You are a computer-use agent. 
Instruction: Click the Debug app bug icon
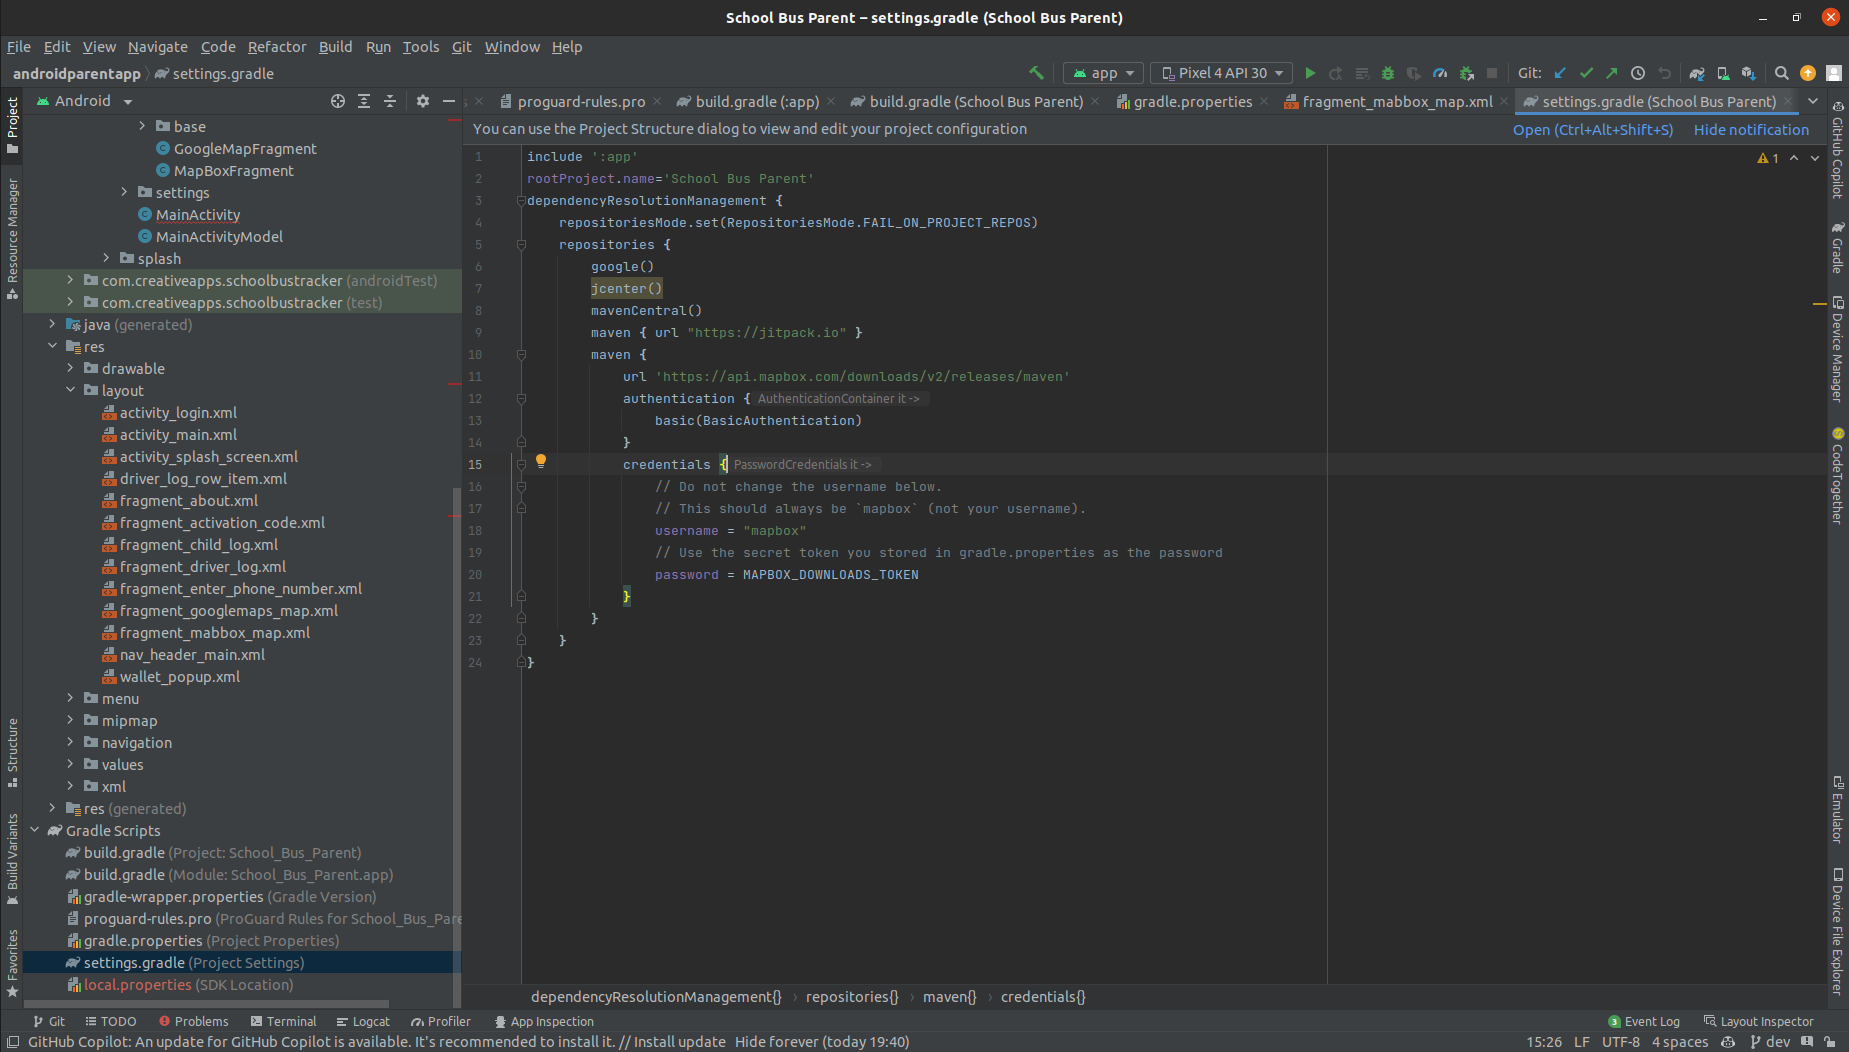[1387, 73]
